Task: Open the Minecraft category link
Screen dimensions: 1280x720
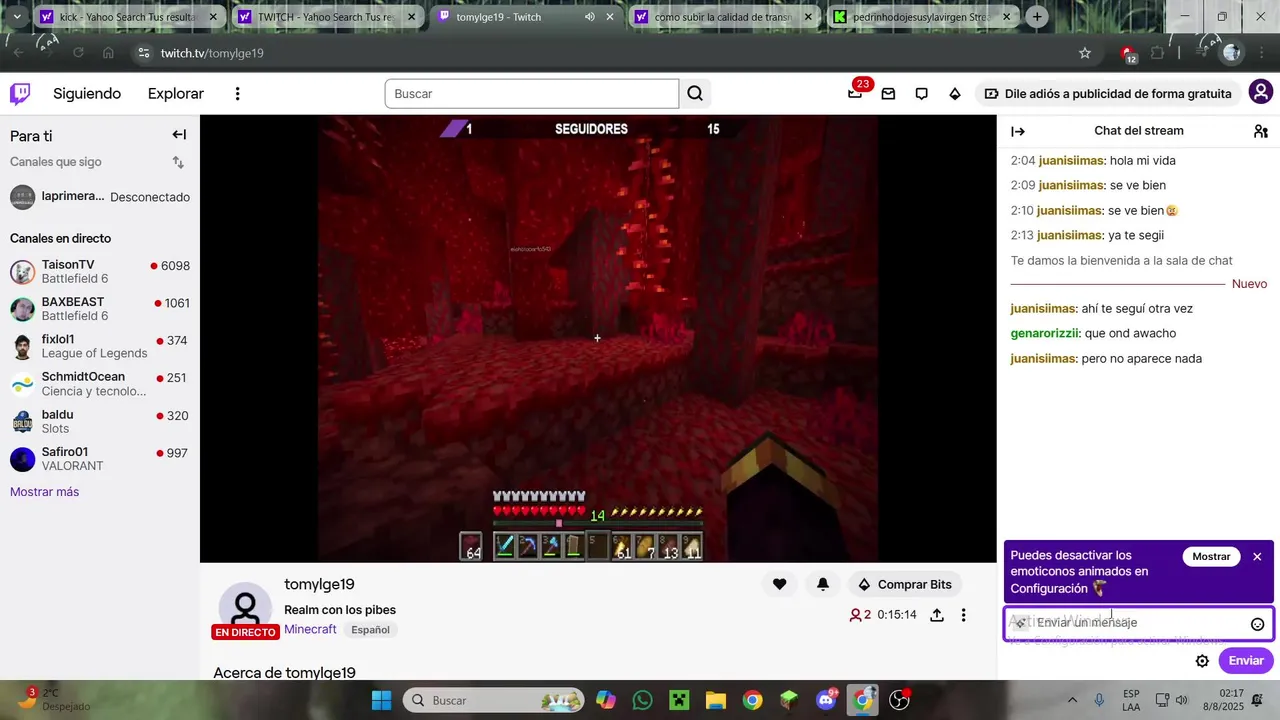Action: [310, 629]
